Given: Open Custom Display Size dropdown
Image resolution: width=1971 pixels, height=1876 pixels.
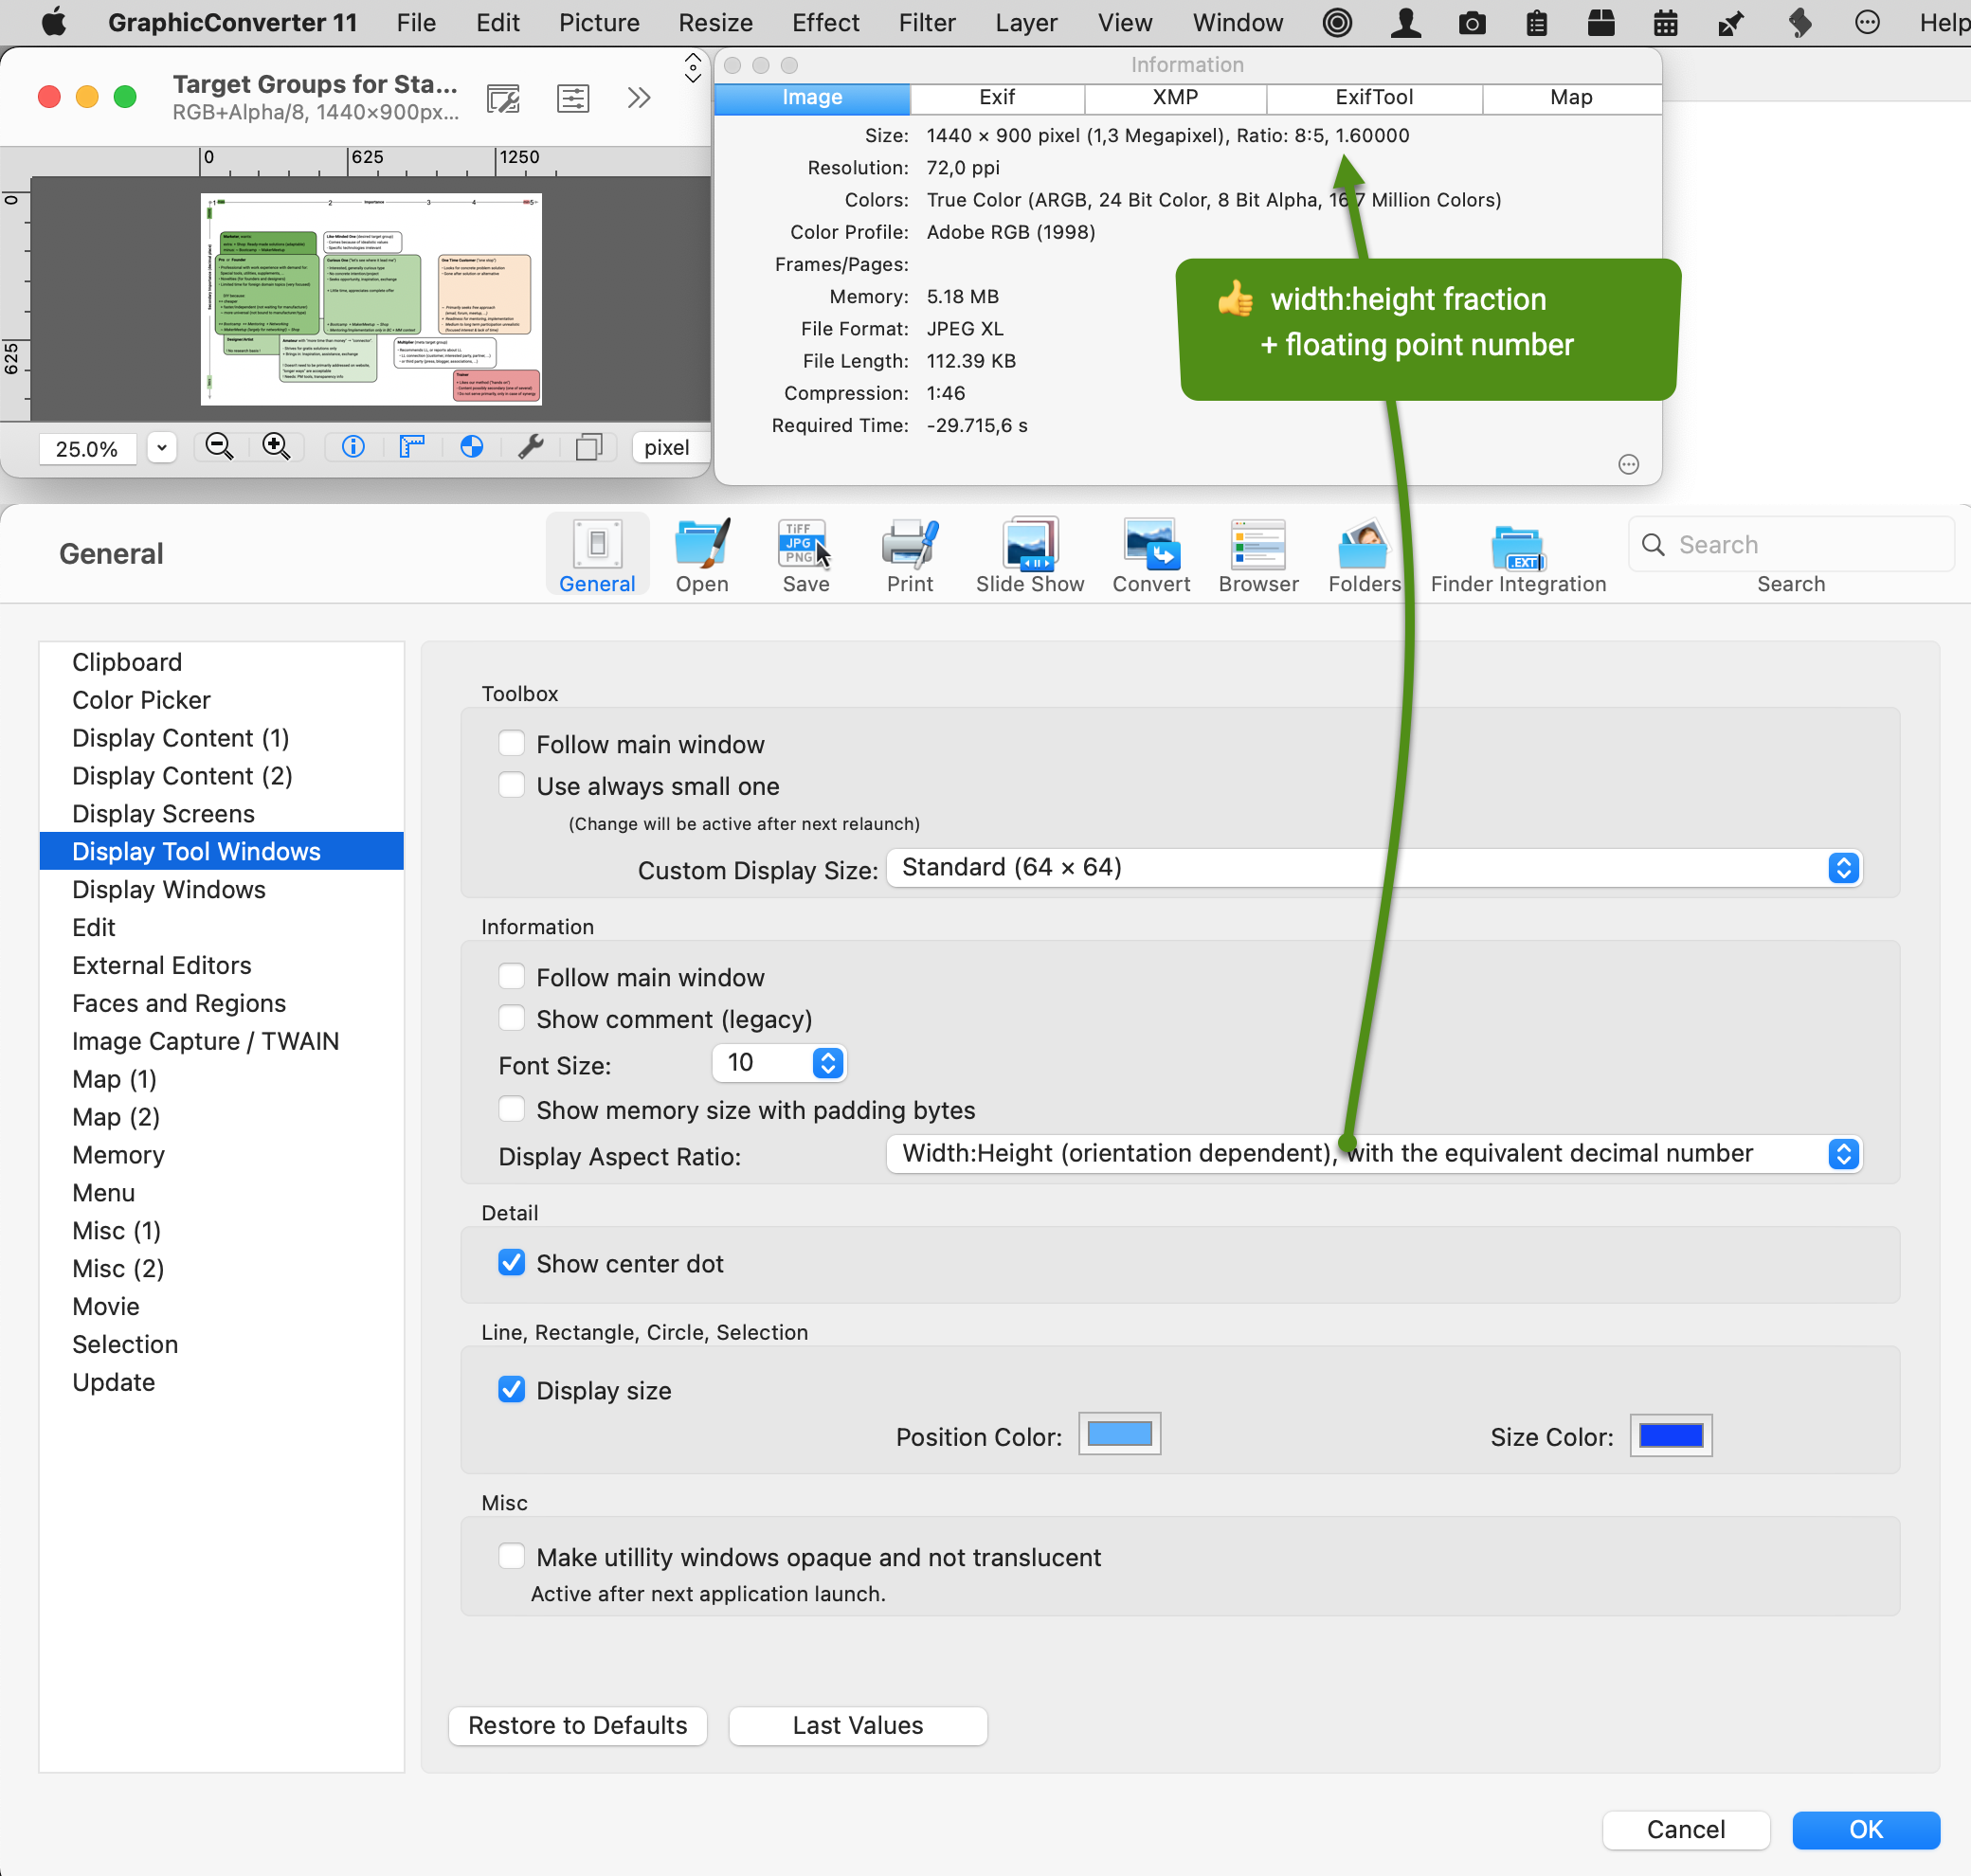Looking at the screenshot, I should coord(1373,867).
